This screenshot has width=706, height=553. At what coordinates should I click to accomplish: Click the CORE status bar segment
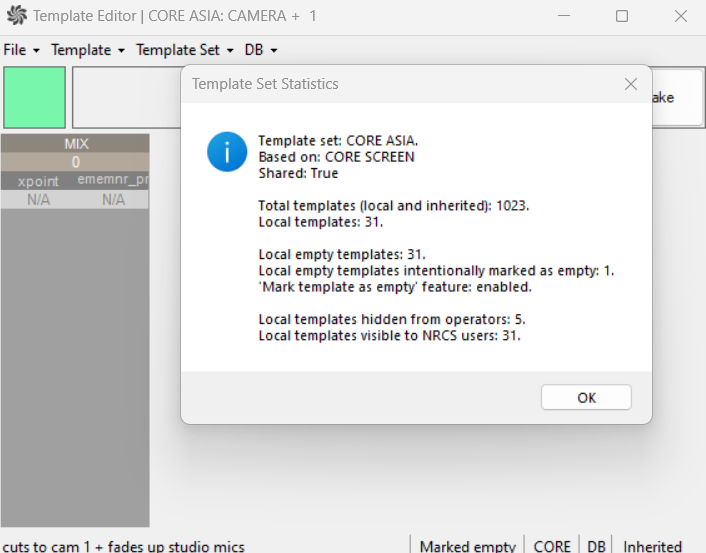pos(552,546)
